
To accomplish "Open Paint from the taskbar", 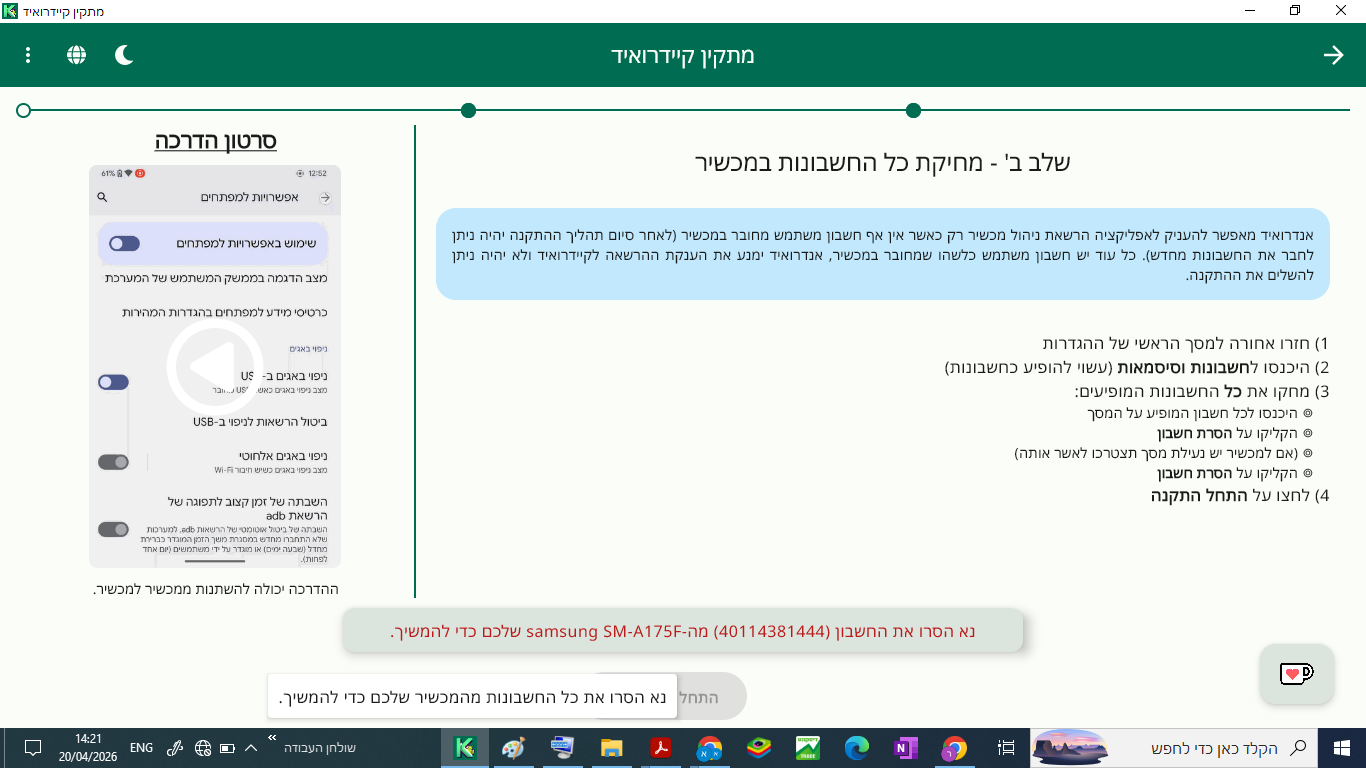I will 513,748.
